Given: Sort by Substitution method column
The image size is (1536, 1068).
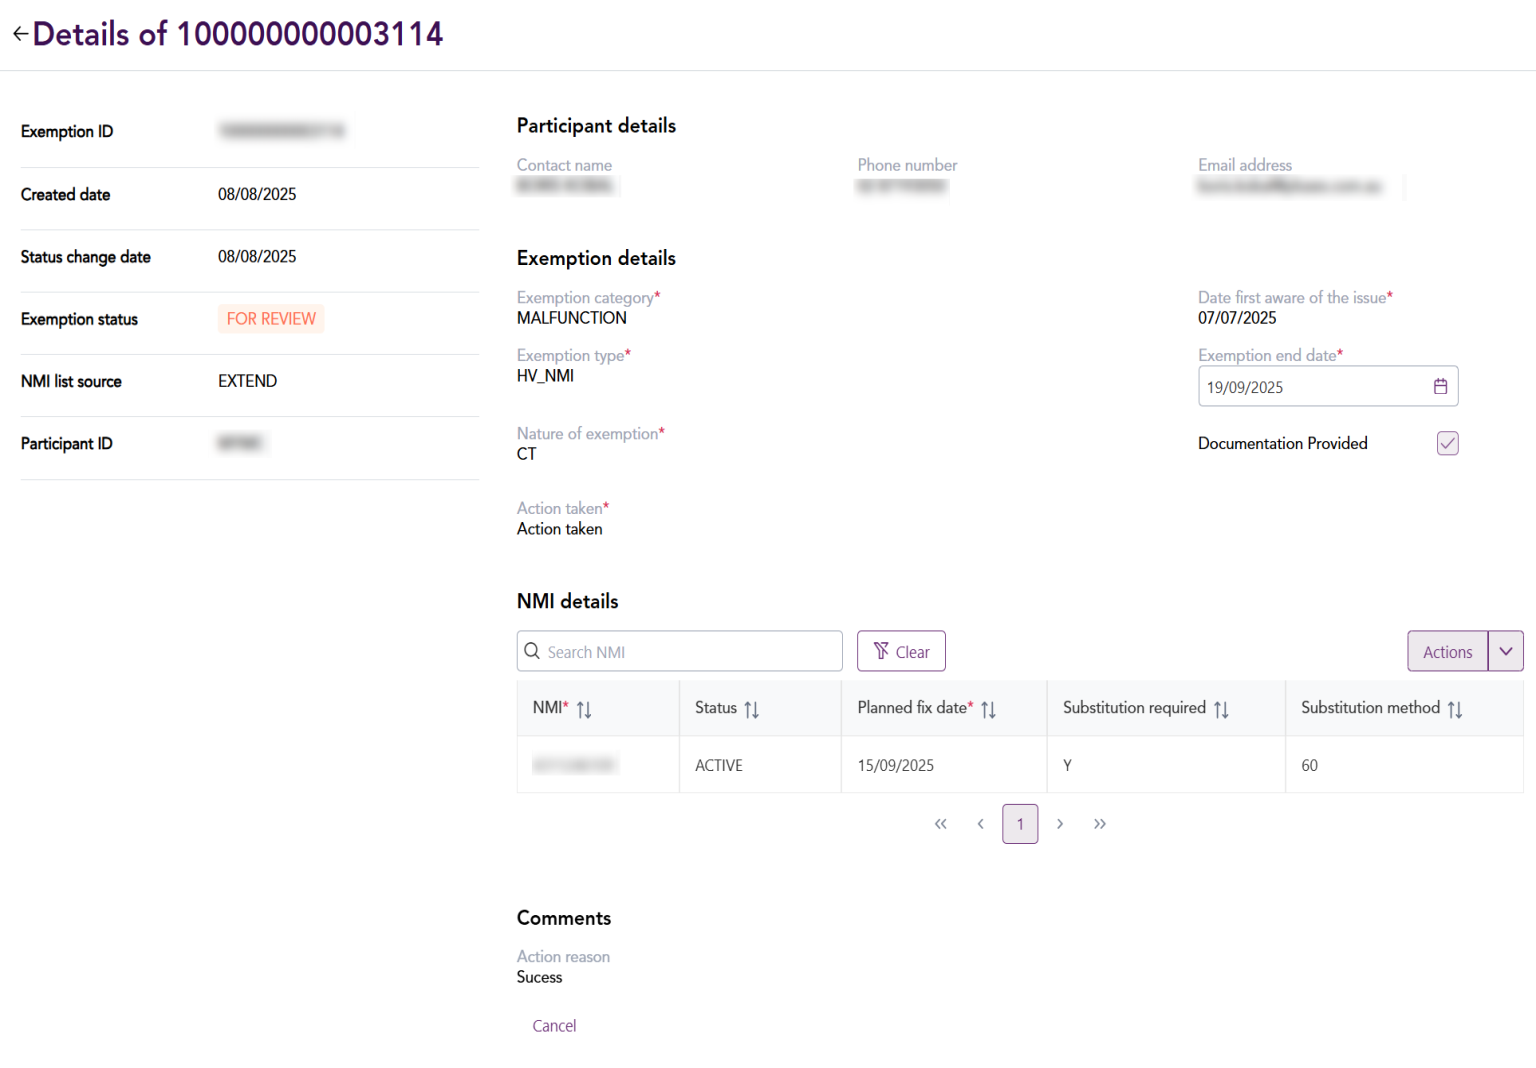Looking at the screenshot, I should [x=1455, y=709].
